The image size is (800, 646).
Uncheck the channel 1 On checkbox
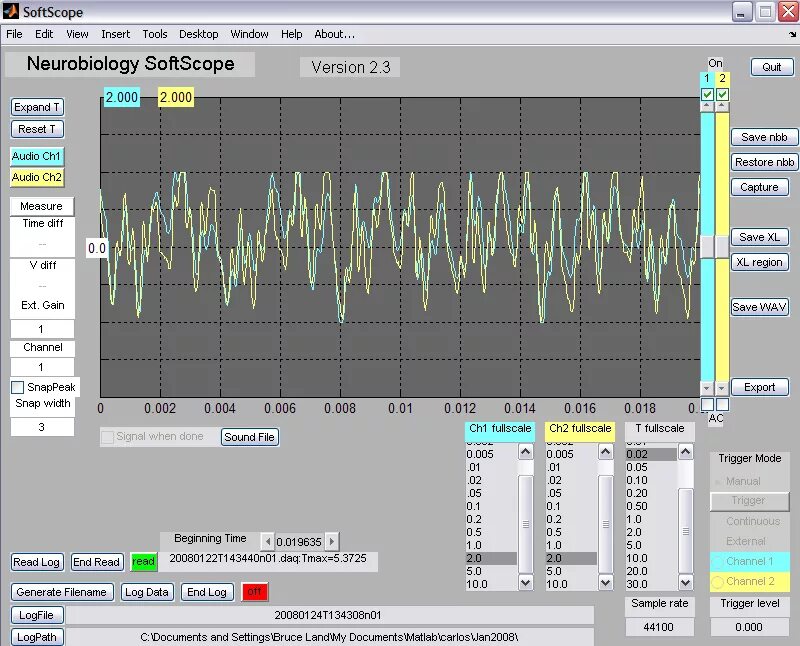707,94
